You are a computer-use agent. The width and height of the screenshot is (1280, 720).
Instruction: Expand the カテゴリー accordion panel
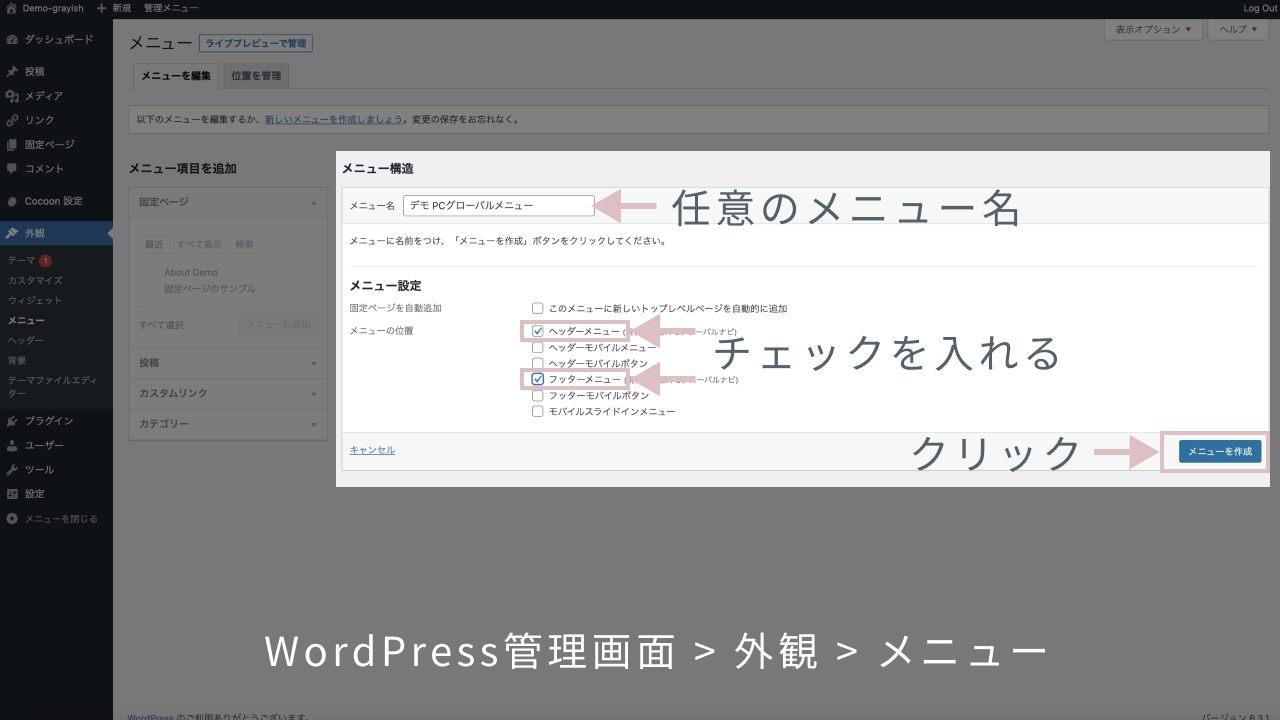tap(228, 424)
